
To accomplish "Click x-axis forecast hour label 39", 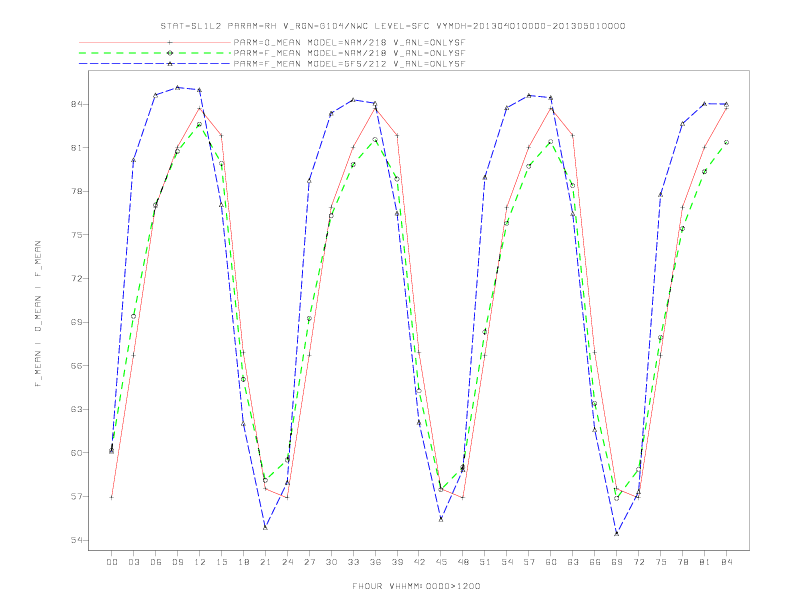I will 397,562.
